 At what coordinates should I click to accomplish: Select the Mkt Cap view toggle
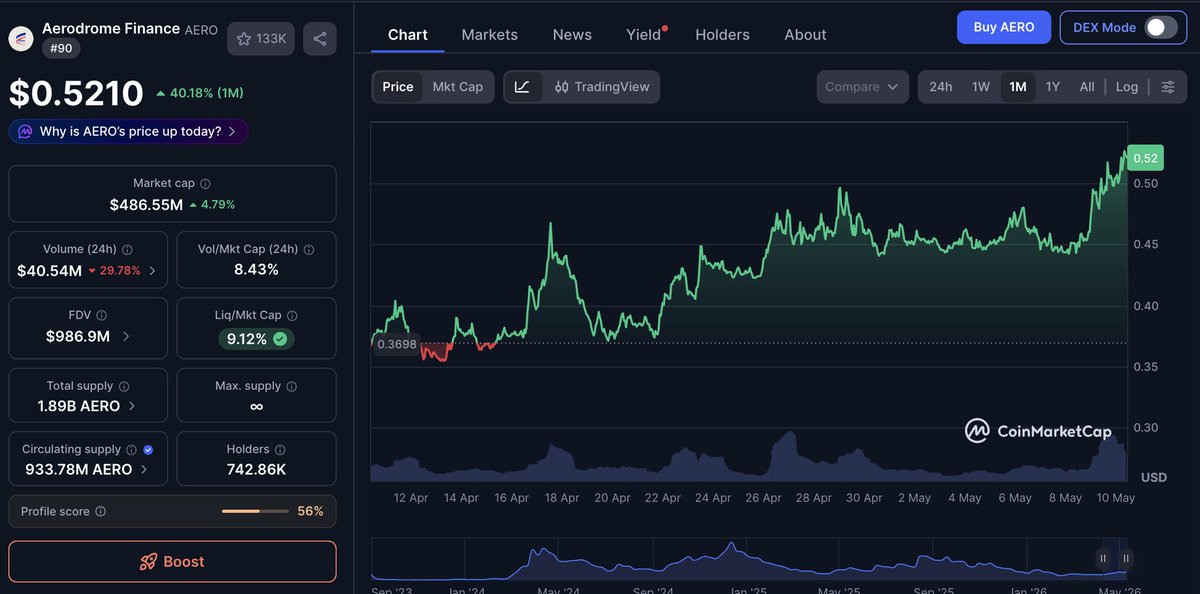(458, 87)
